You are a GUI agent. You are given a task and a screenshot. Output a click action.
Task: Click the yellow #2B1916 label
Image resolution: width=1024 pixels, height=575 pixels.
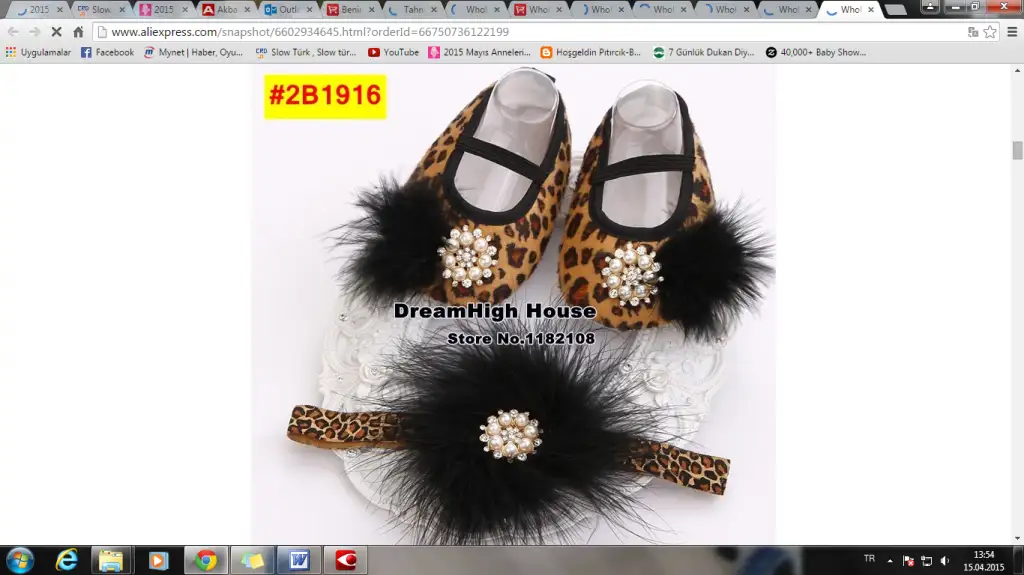click(x=325, y=96)
